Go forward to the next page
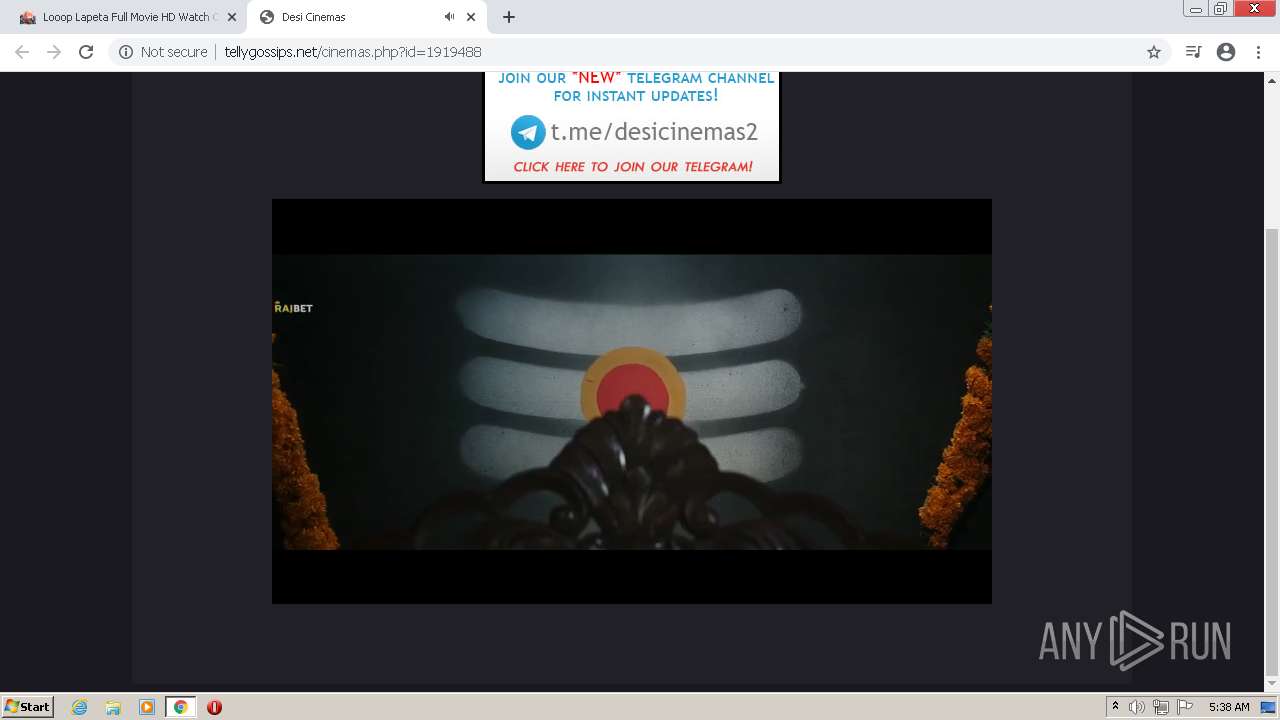This screenshot has width=1280, height=720. [54, 52]
